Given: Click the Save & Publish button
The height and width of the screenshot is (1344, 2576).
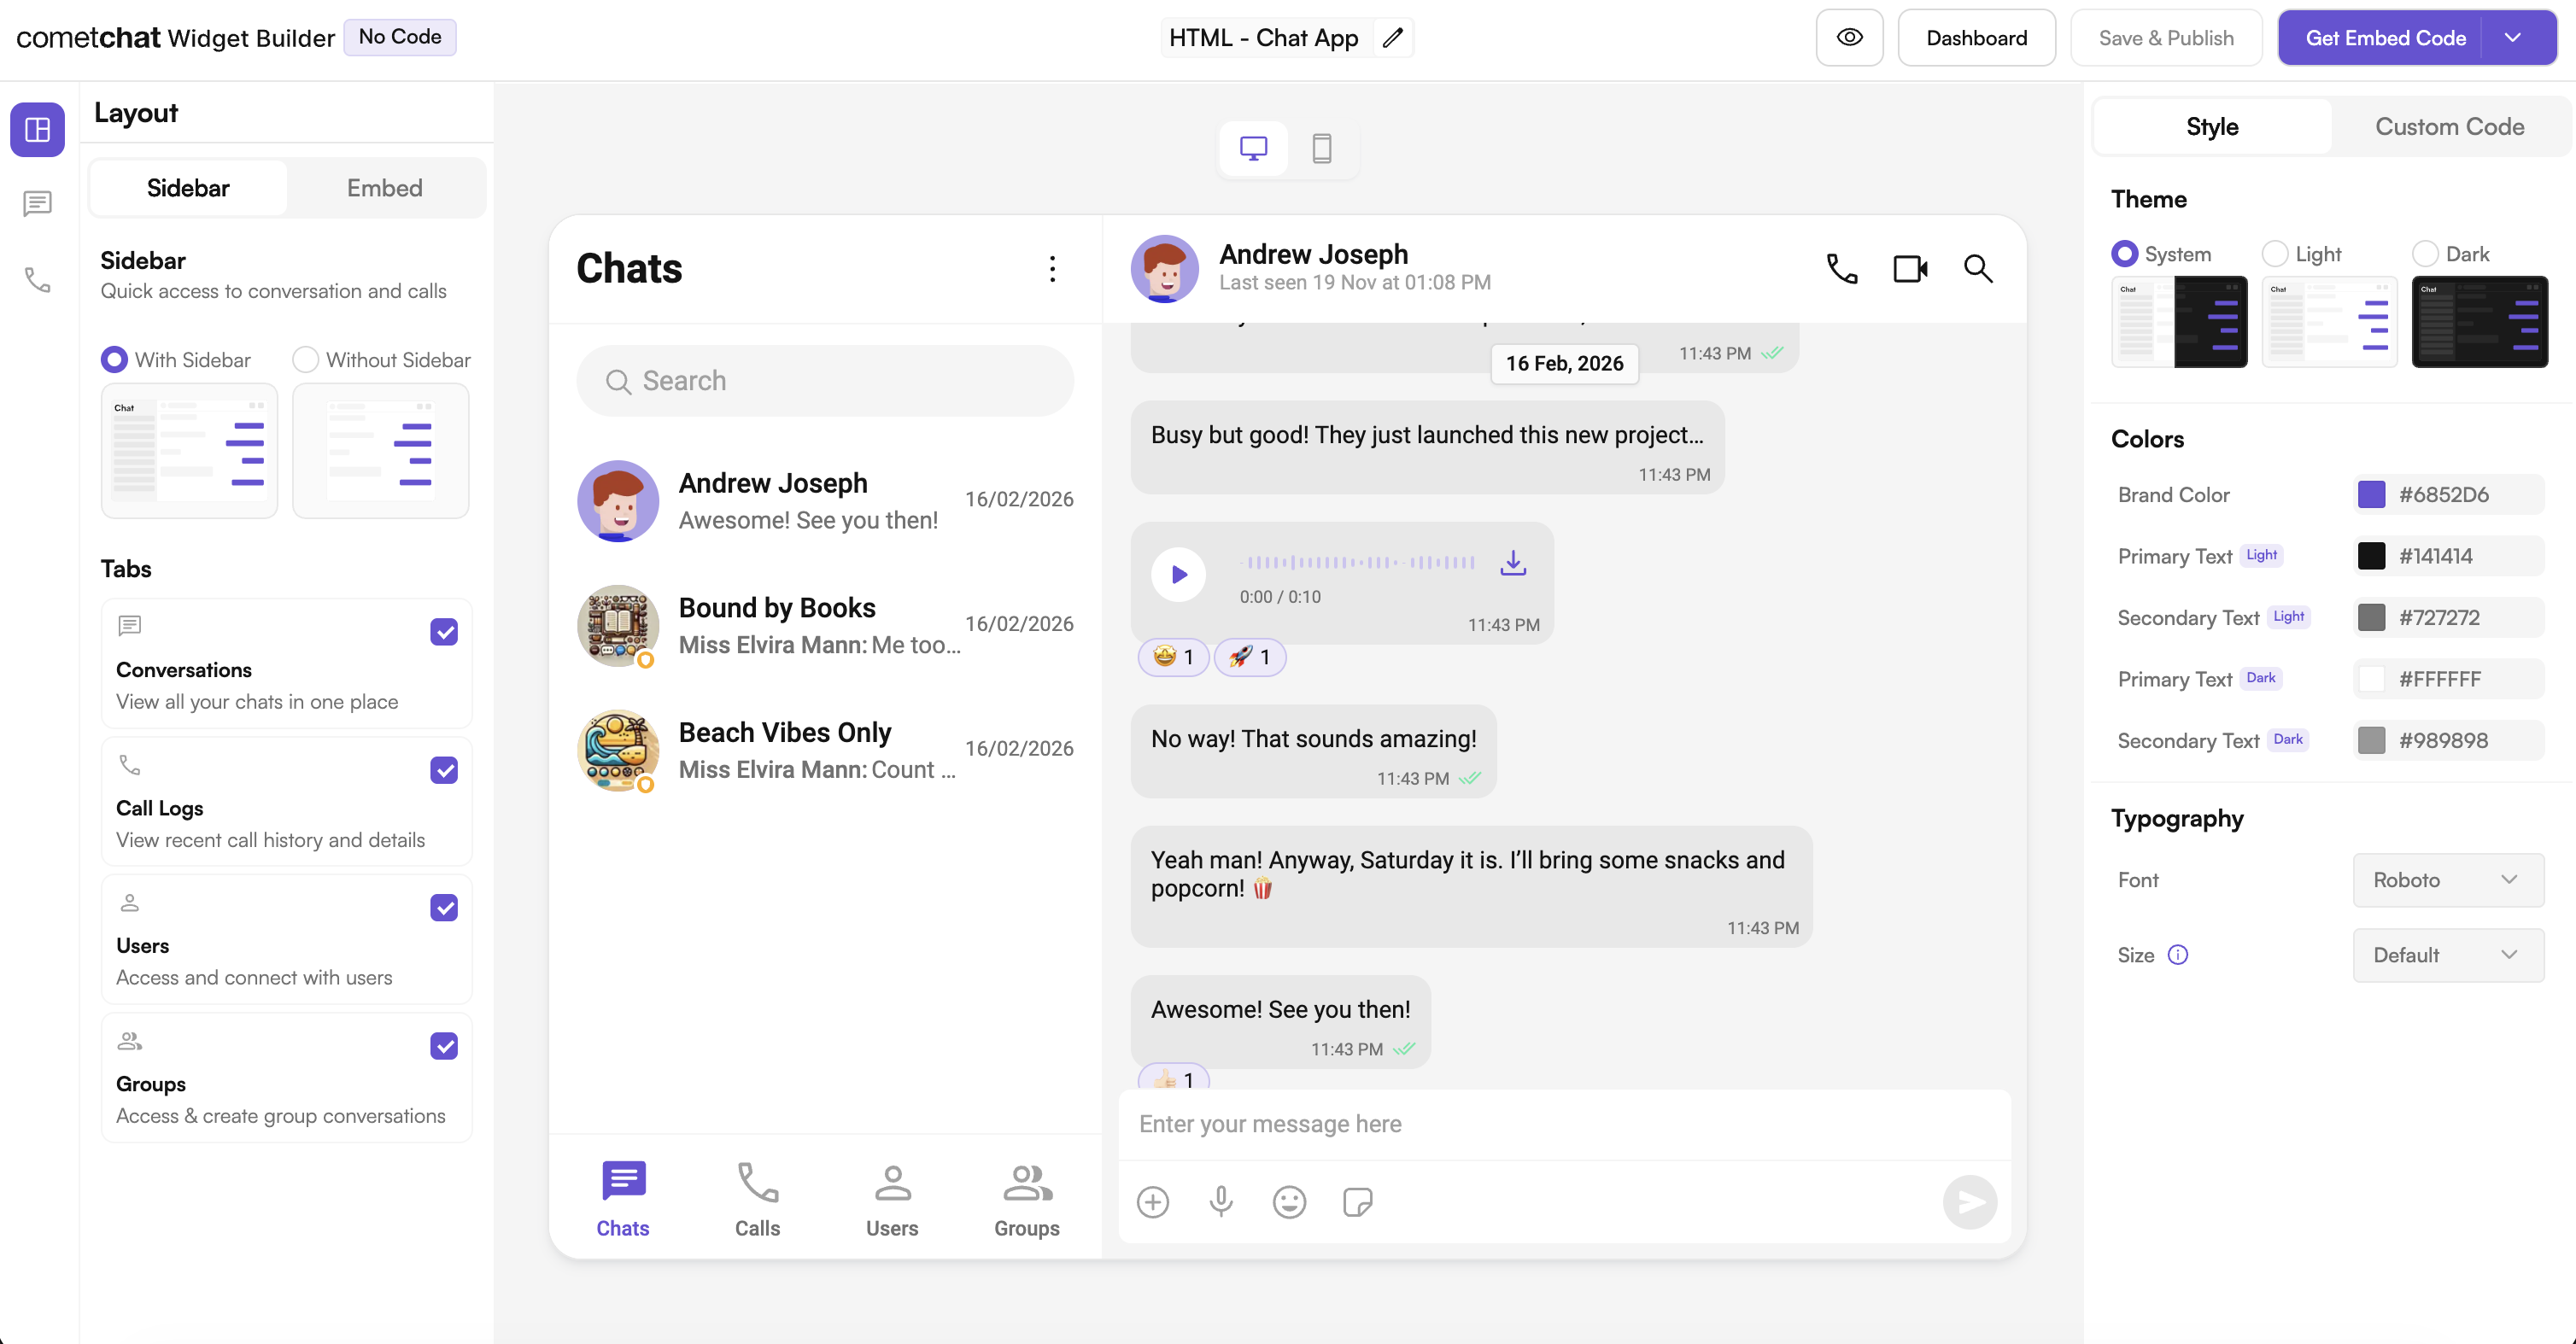Looking at the screenshot, I should [2165, 38].
